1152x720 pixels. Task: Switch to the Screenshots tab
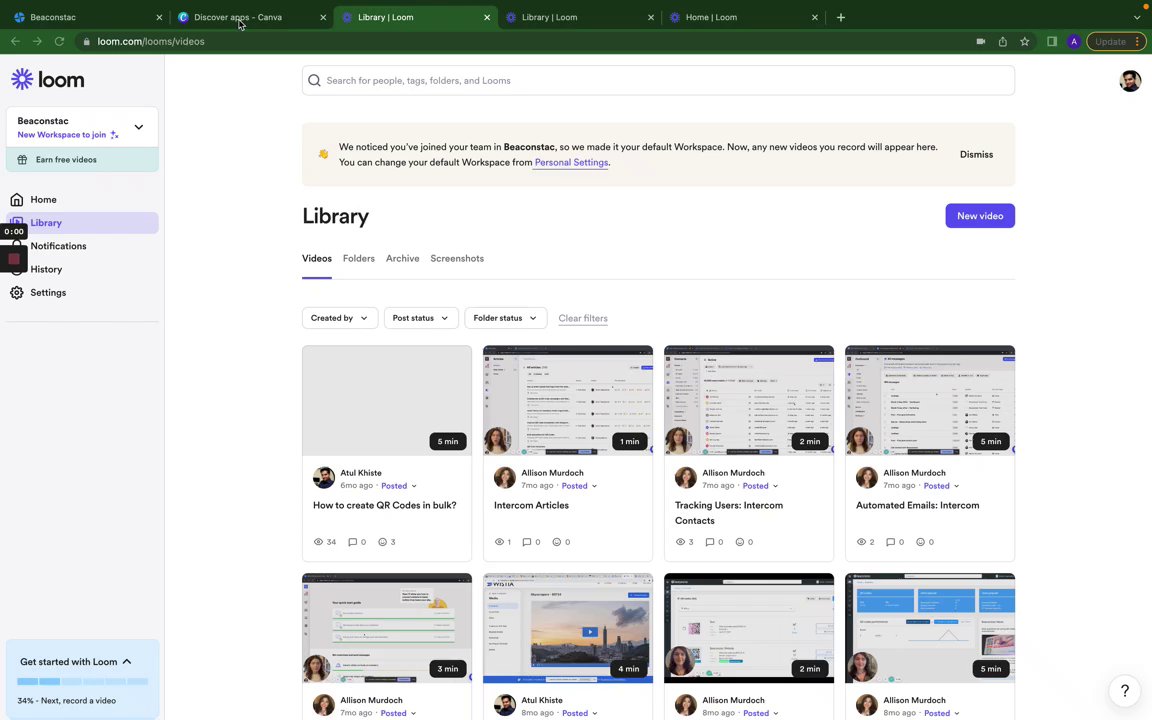457,259
